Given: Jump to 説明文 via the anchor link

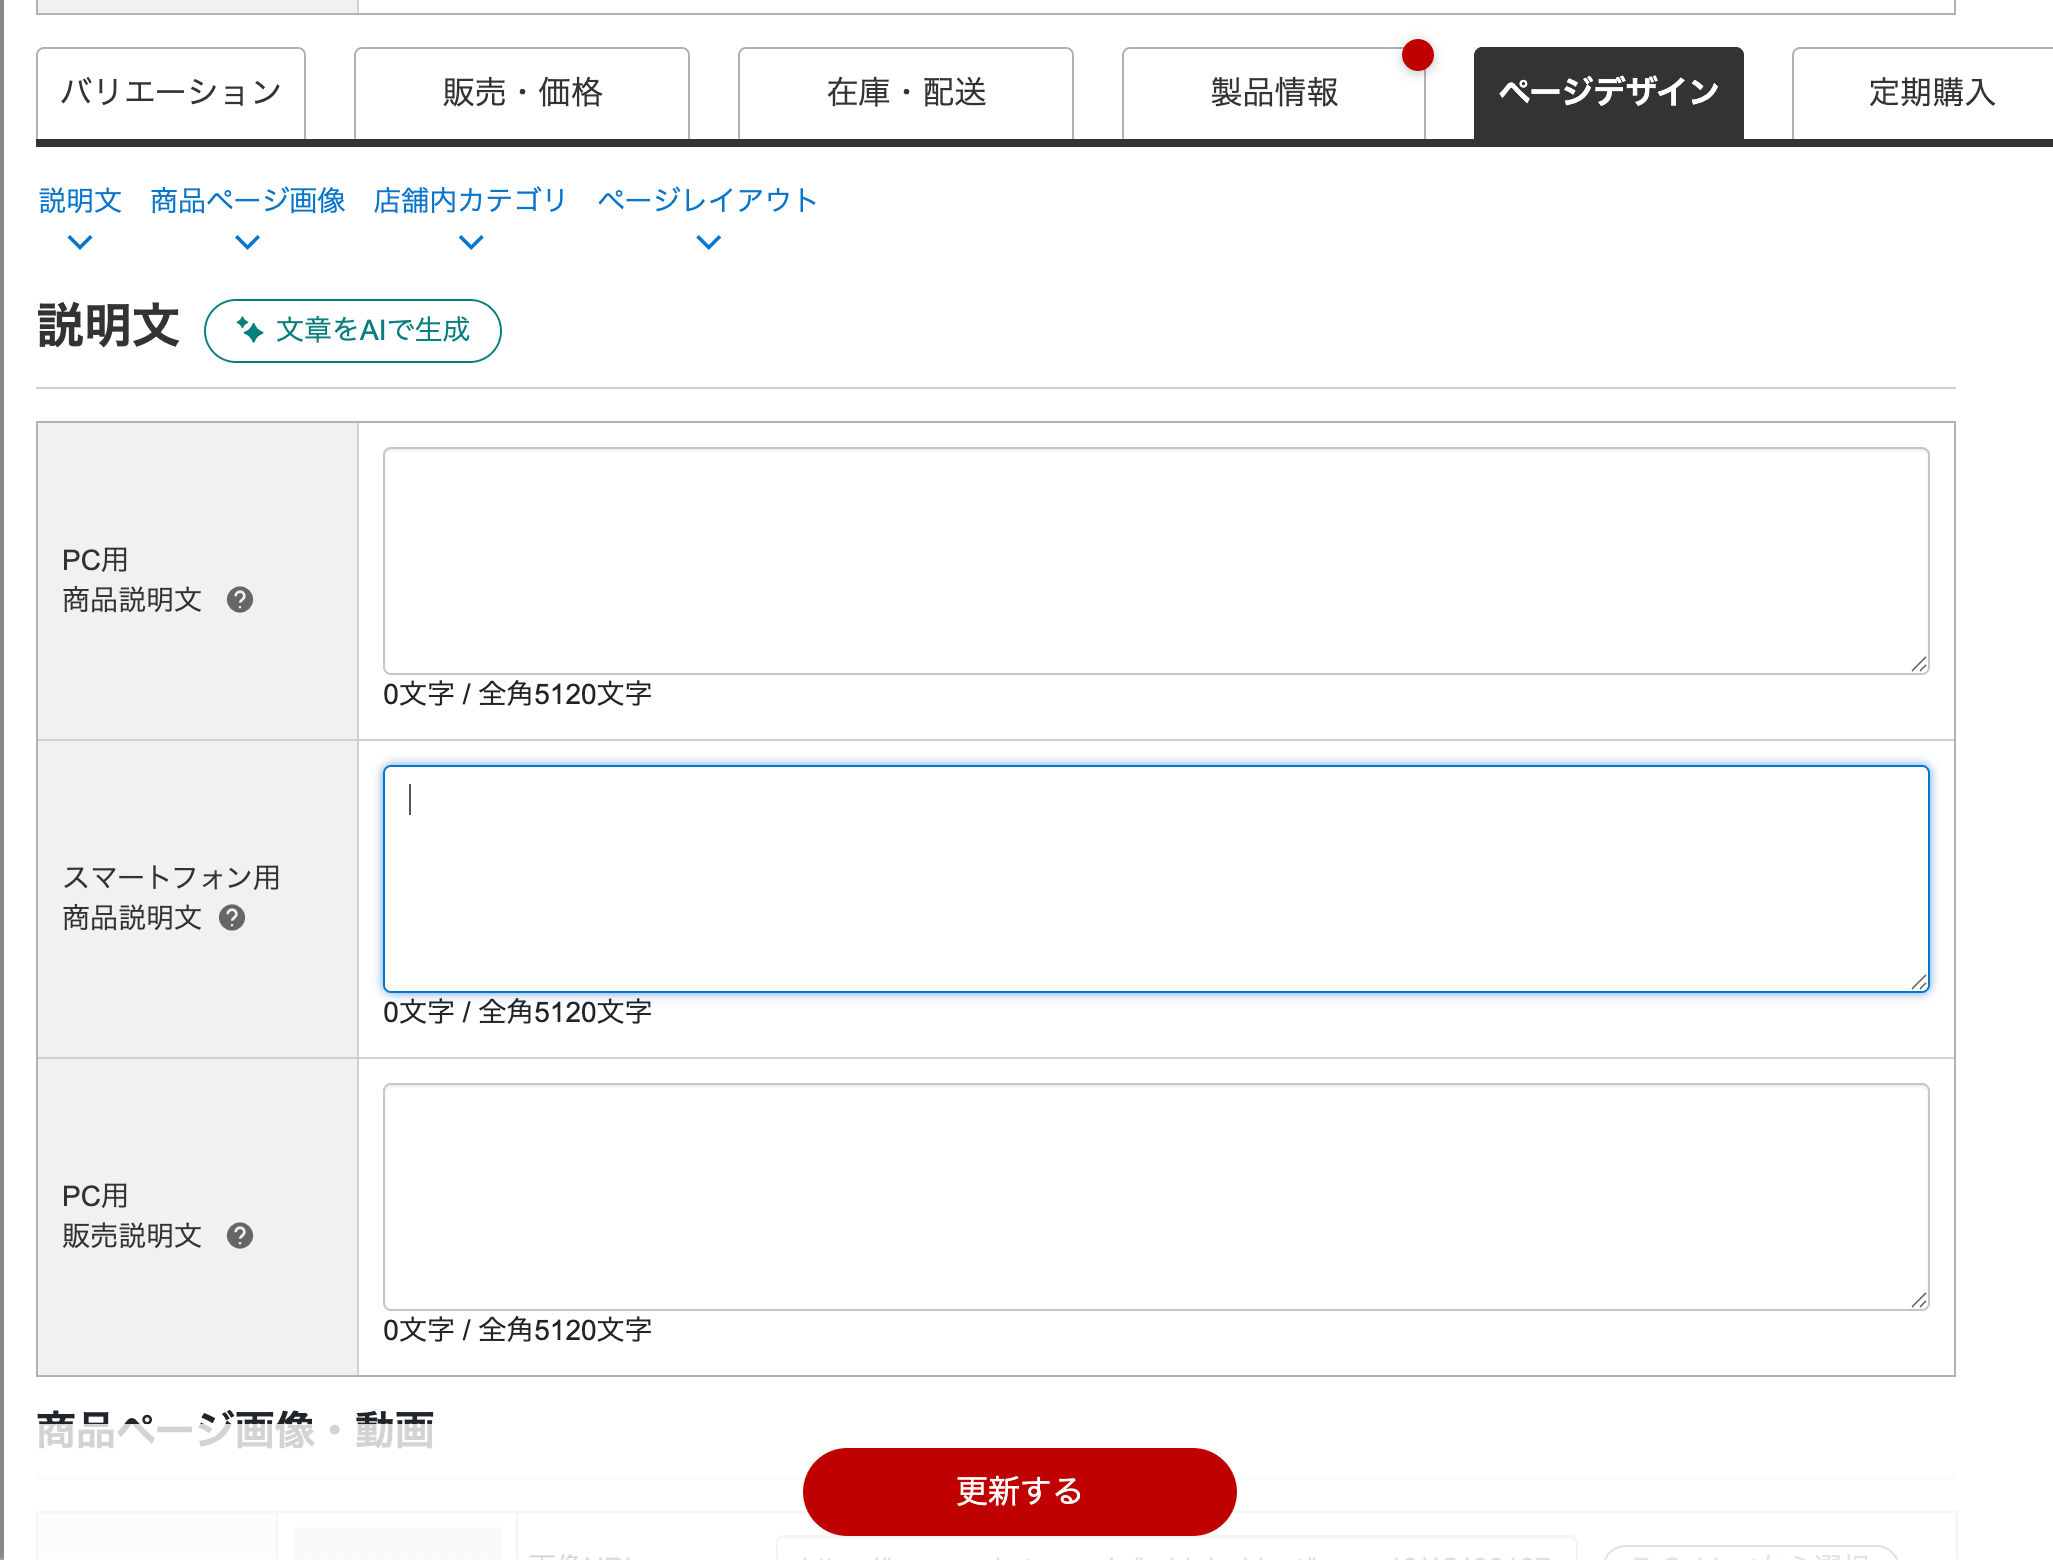Looking at the screenshot, I should coord(79,199).
